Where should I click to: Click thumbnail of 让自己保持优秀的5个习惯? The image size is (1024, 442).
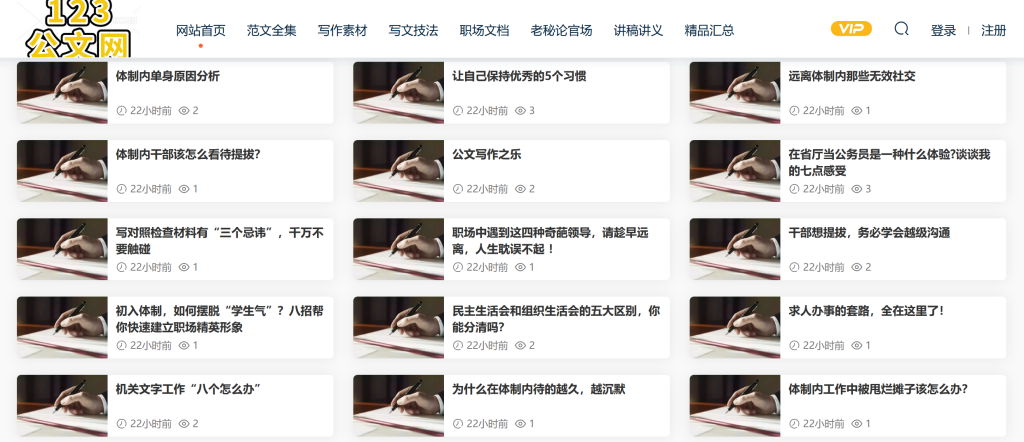398,93
